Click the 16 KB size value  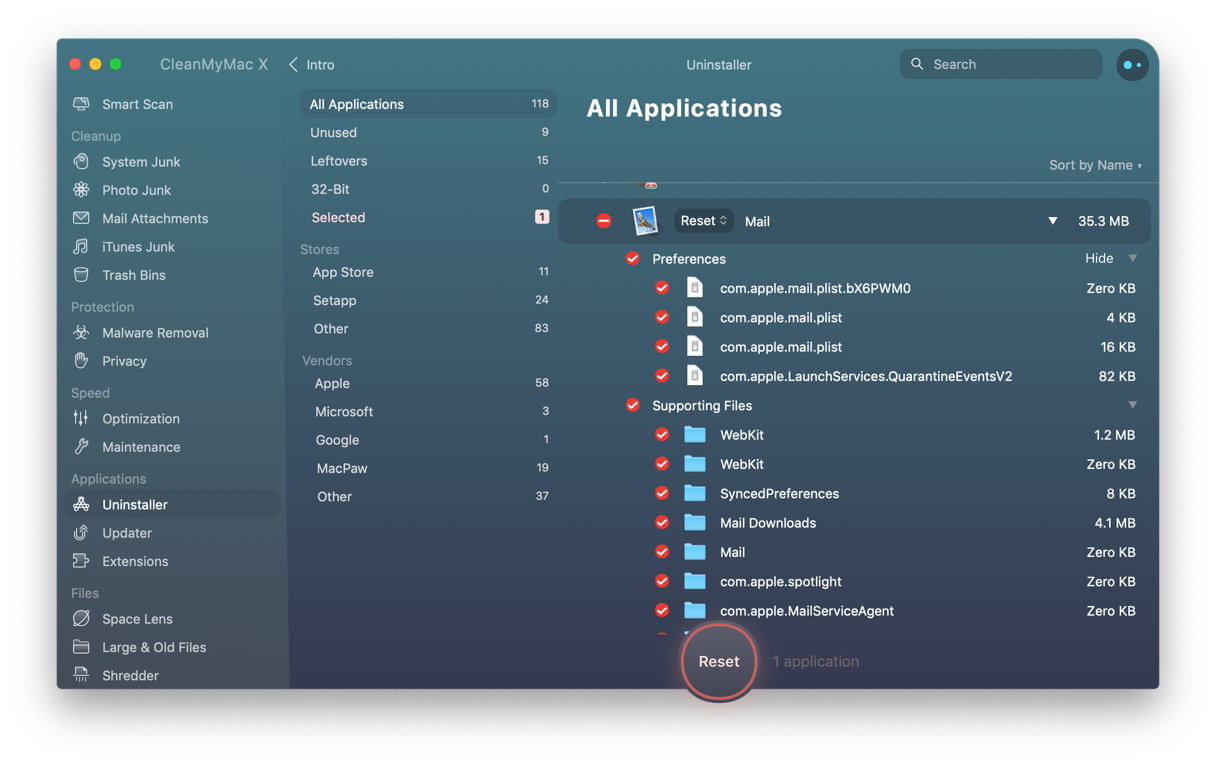(1117, 347)
